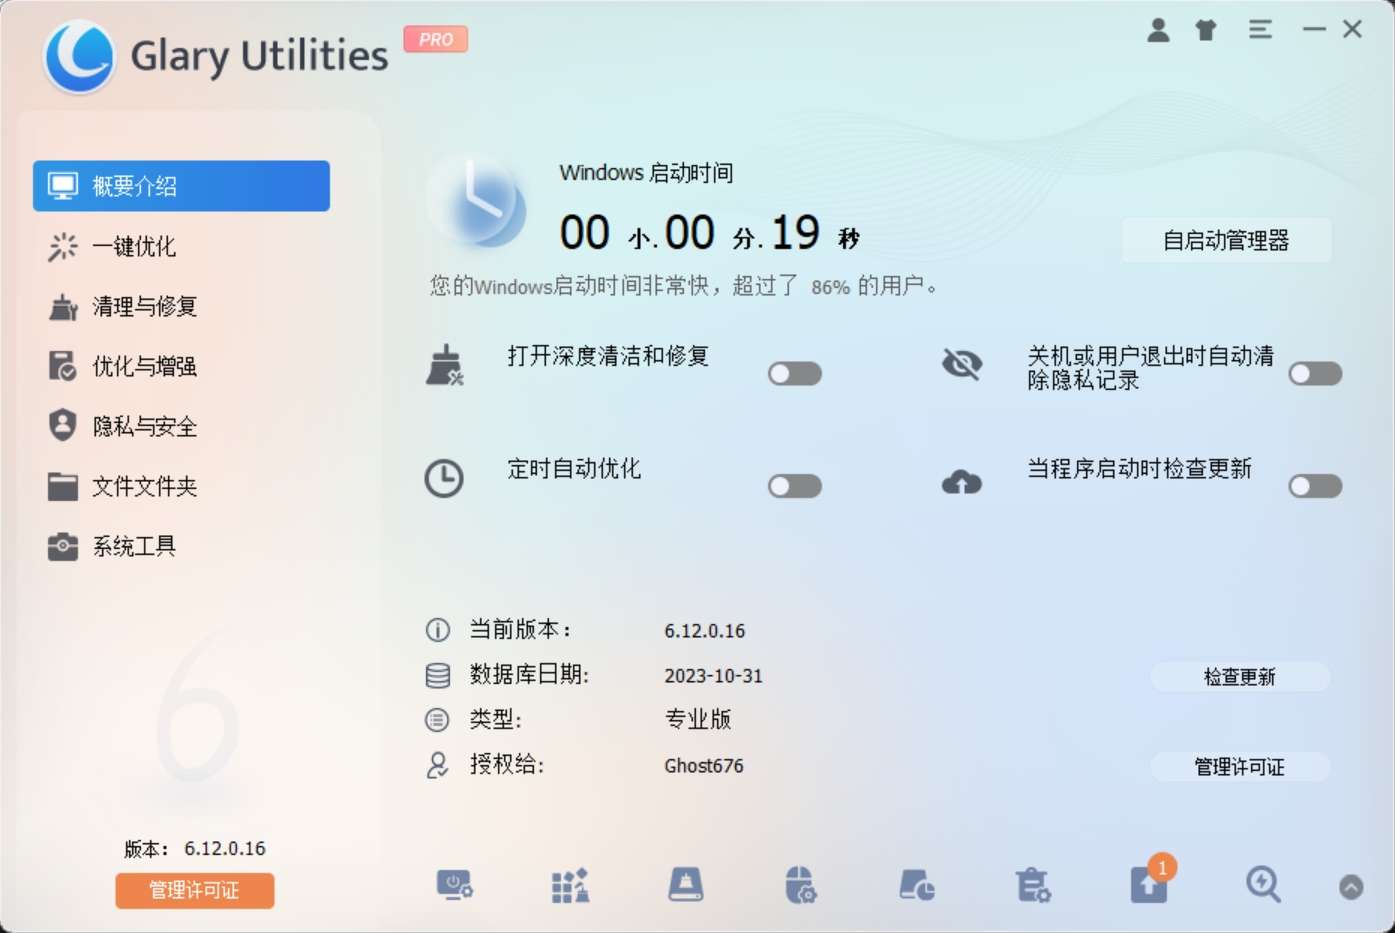Click the update icon with notification badge 1
The image size is (1395, 933).
[1148, 885]
